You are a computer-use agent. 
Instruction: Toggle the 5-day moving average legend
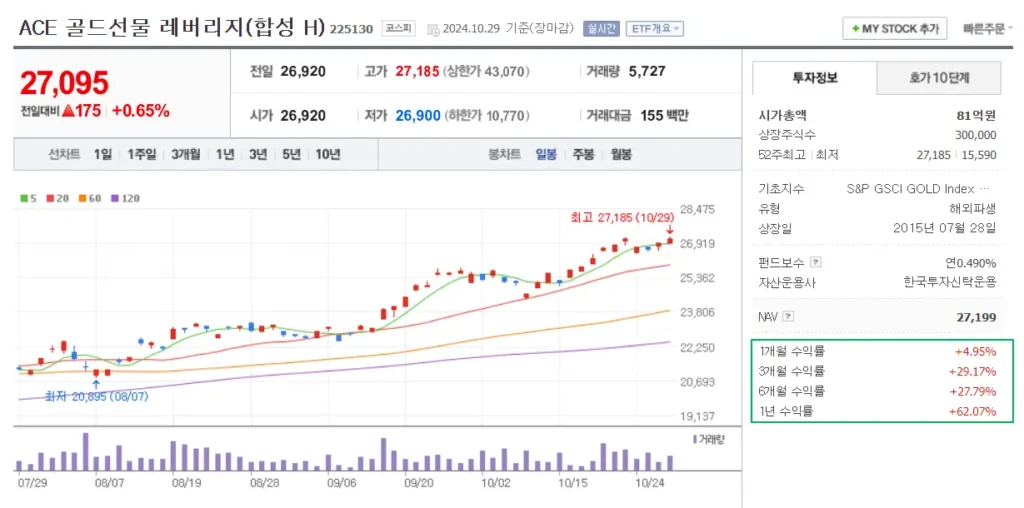29,198
